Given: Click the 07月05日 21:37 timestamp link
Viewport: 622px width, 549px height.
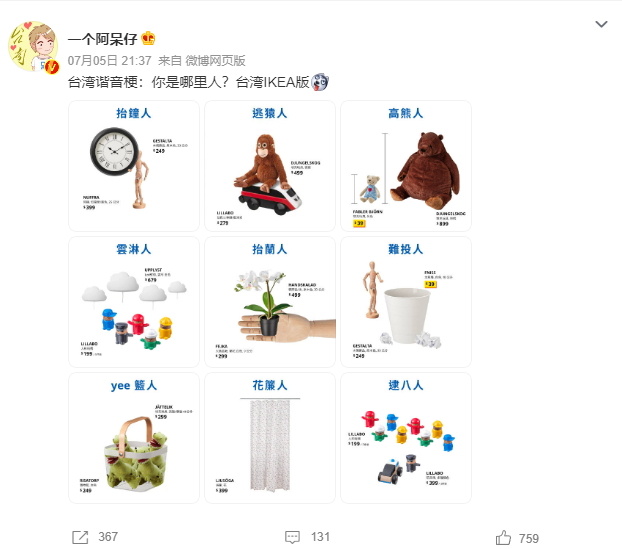Looking at the screenshot, I should [109, 60].
